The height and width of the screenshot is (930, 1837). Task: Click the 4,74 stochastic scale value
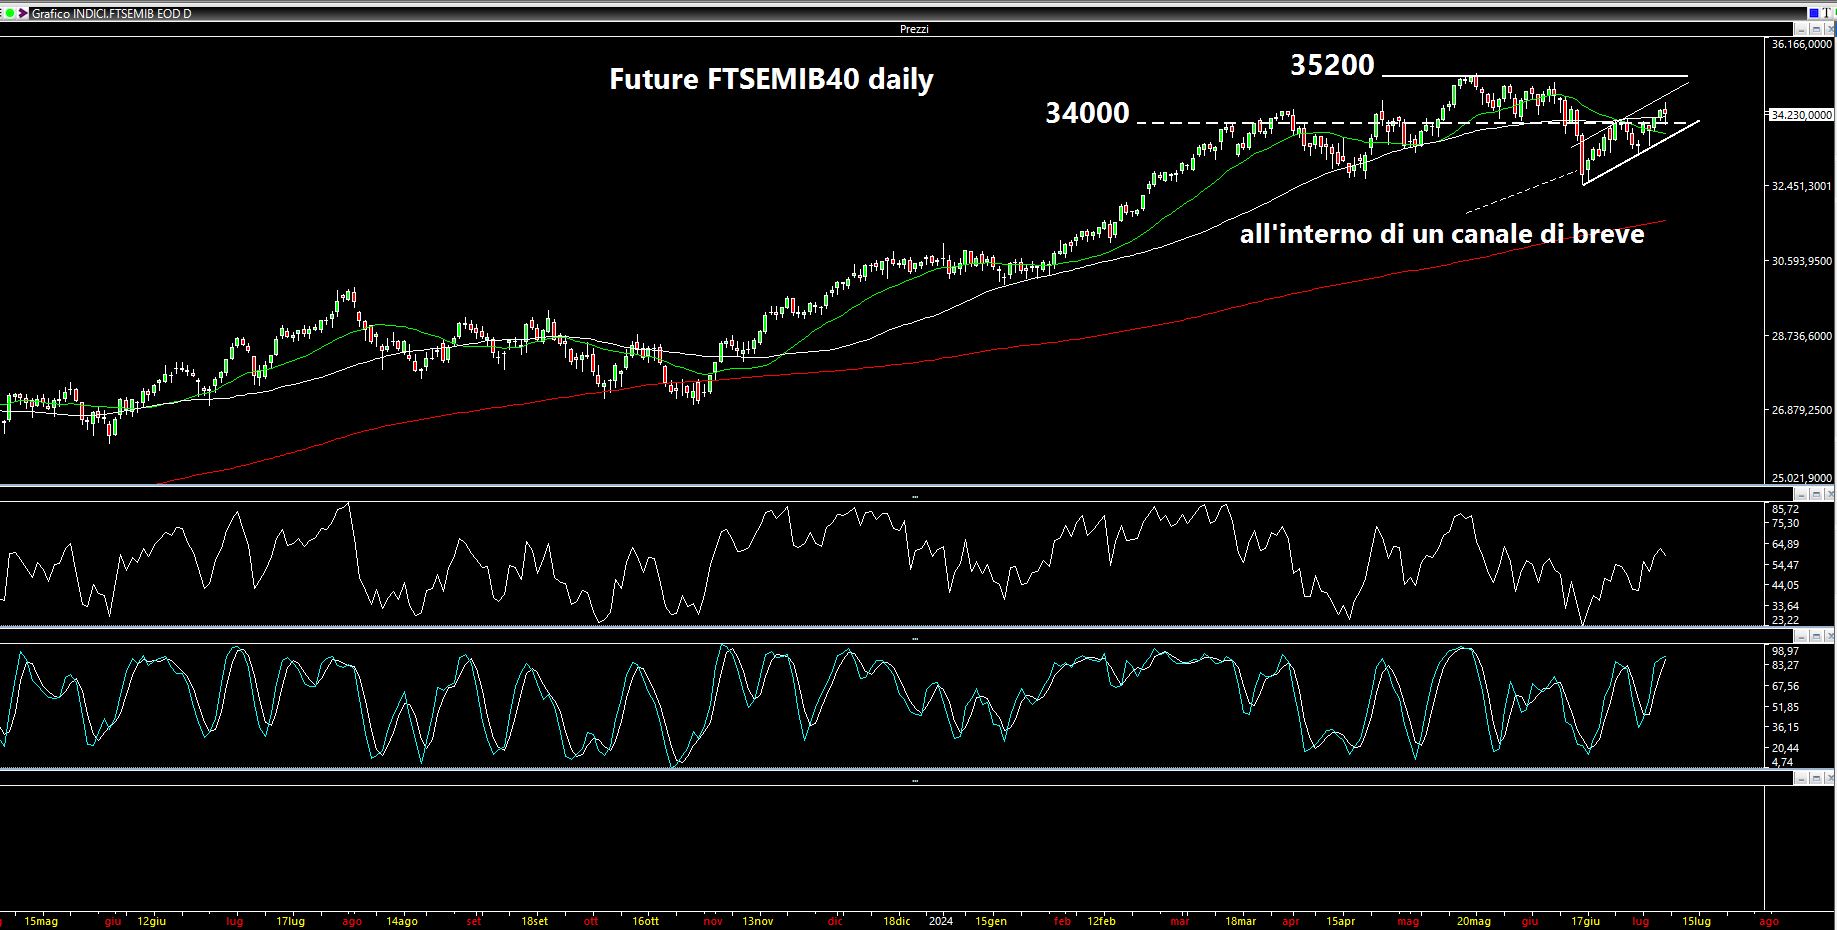tap(1783, 762)
